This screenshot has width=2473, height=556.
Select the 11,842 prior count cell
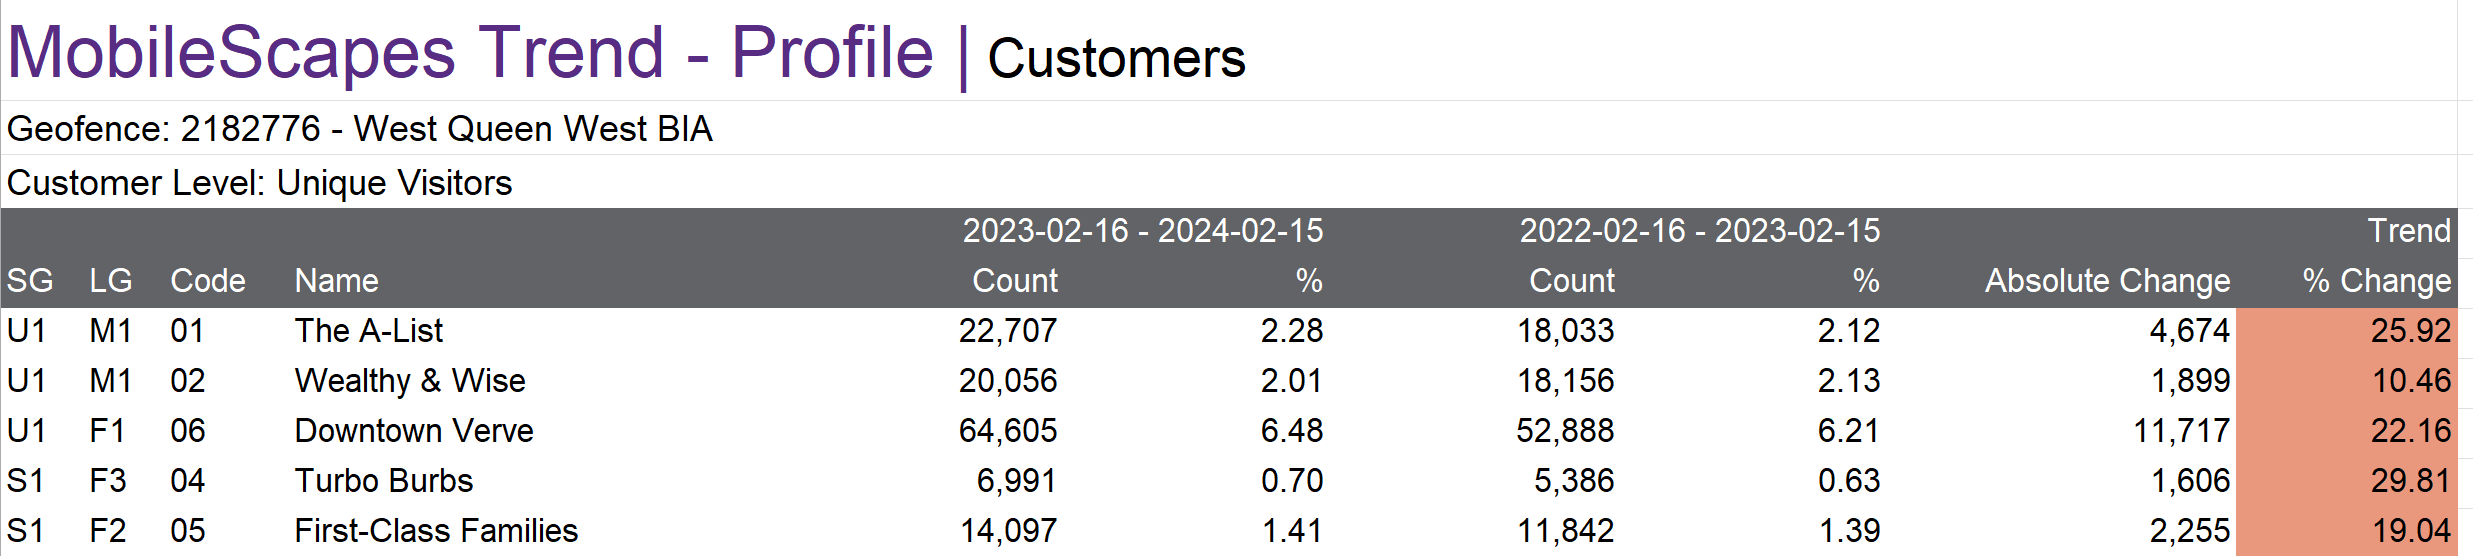pos(1566,531)
